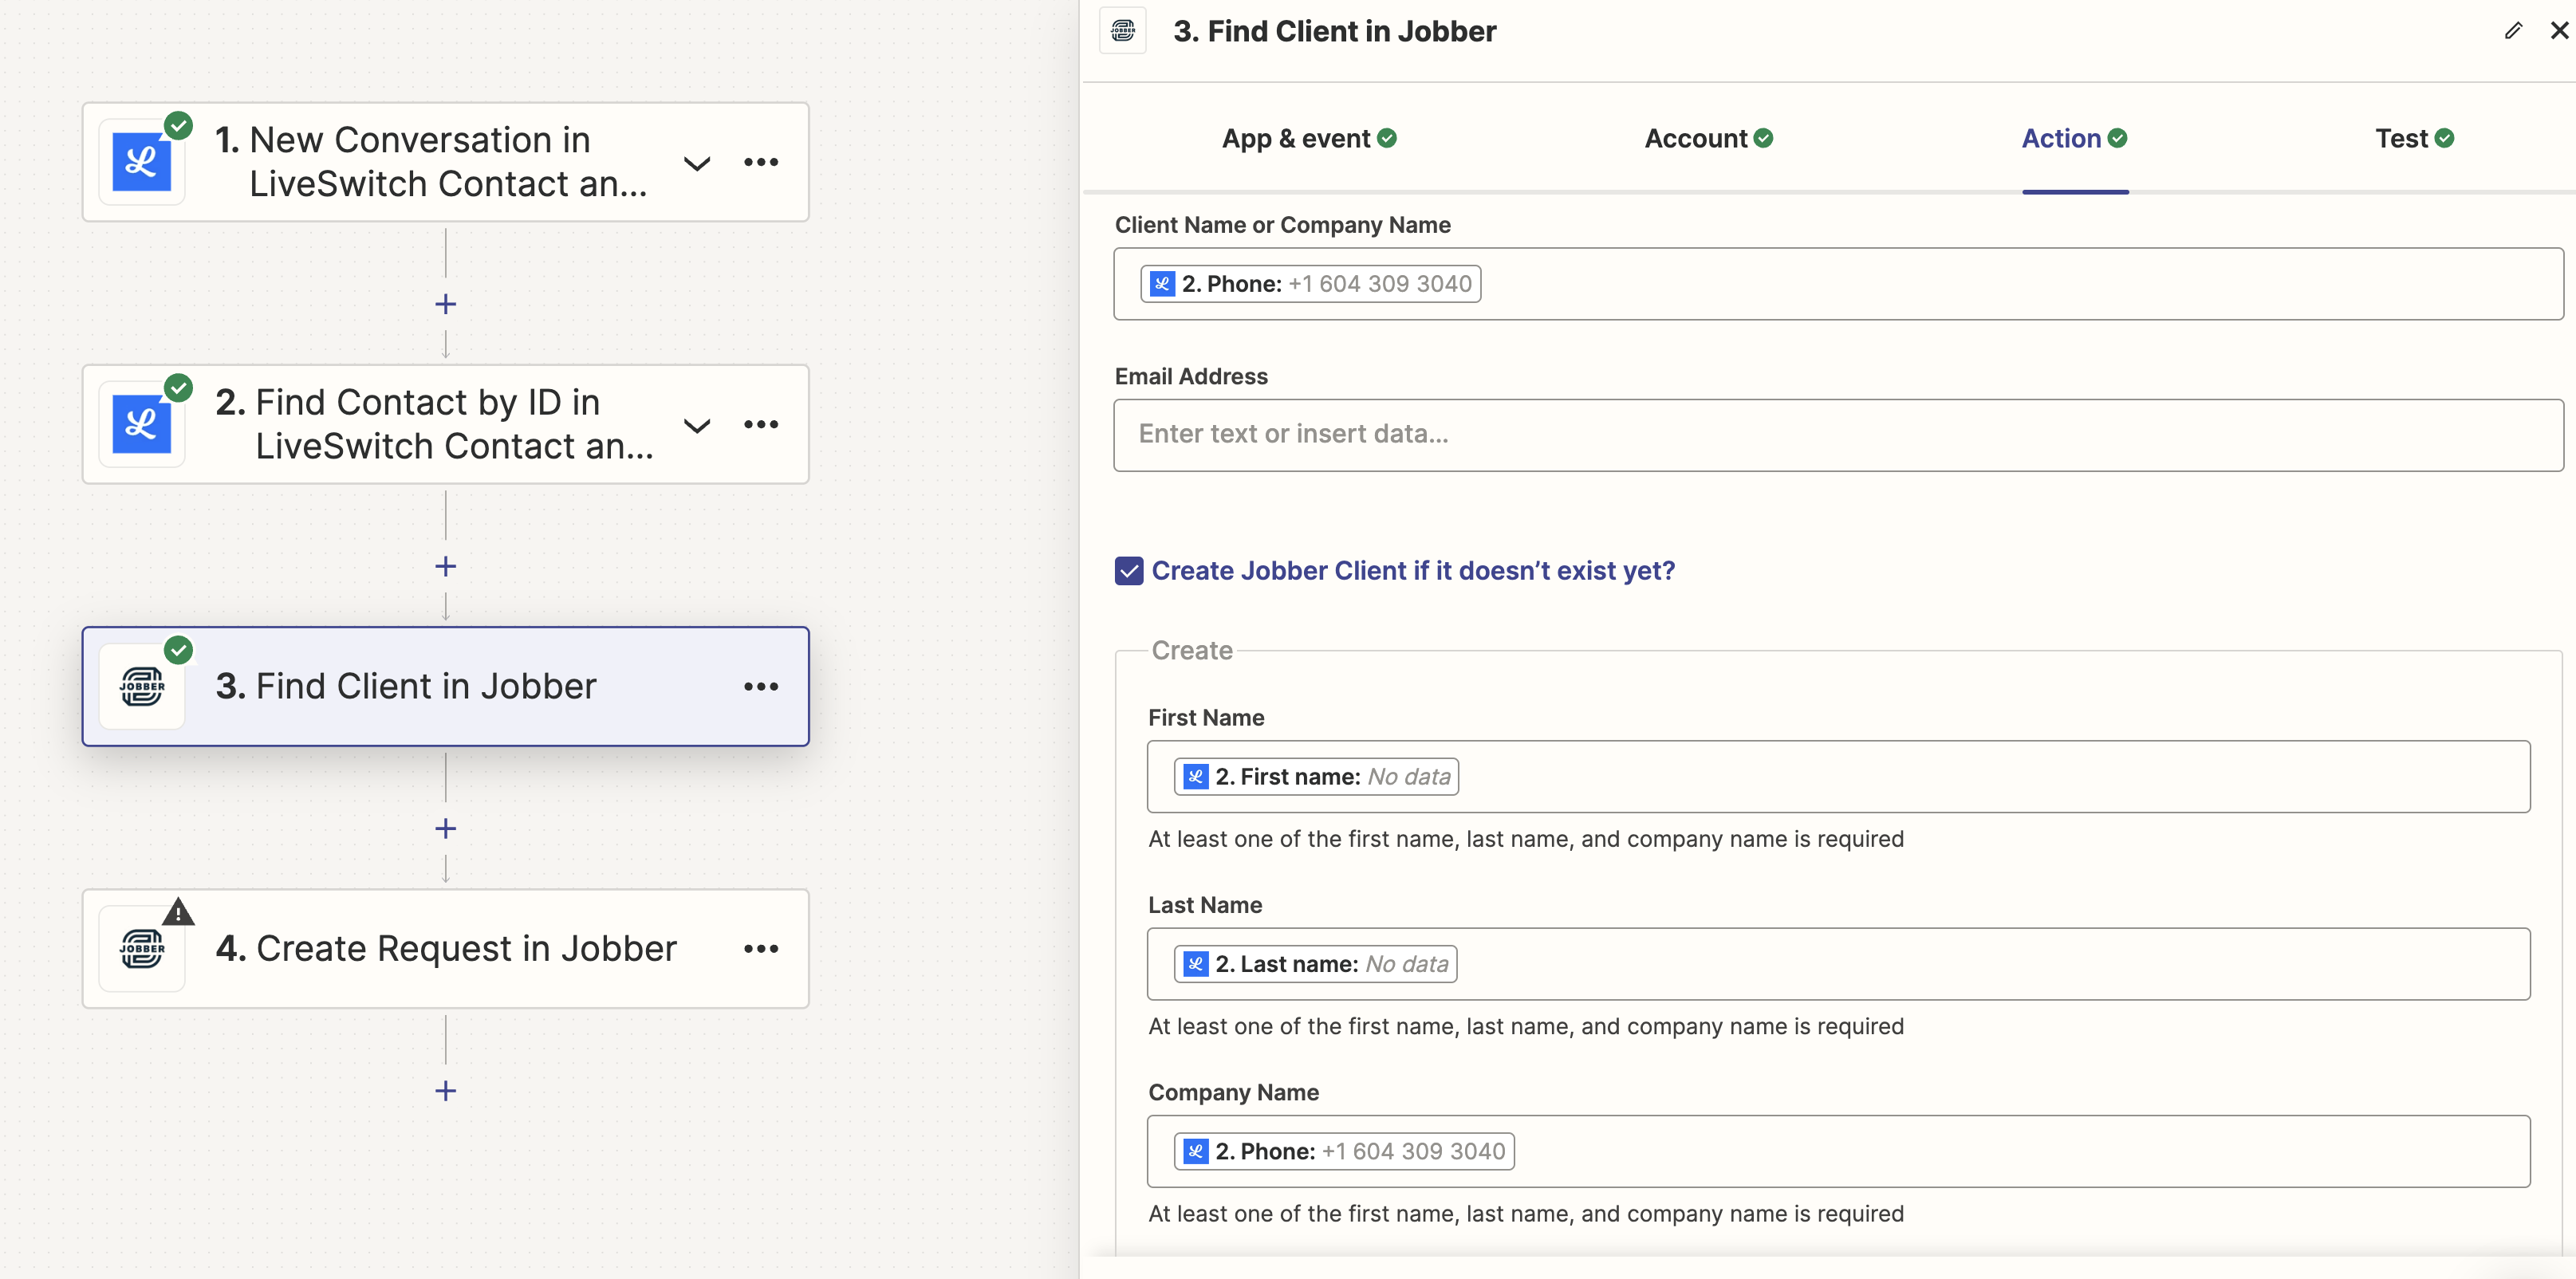
Task: Expand step 1 New Conversation chevron
Action: (697, 163)
